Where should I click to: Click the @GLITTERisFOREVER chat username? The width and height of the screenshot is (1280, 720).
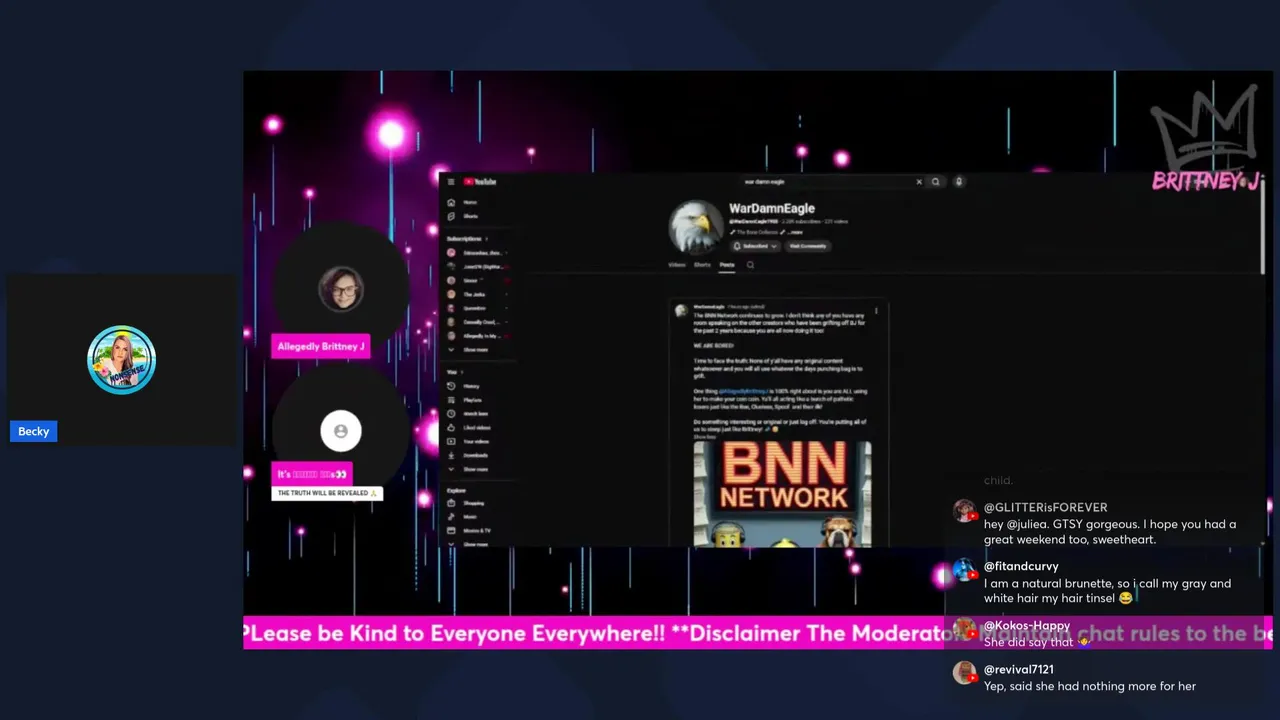(x=1046, y=508)
